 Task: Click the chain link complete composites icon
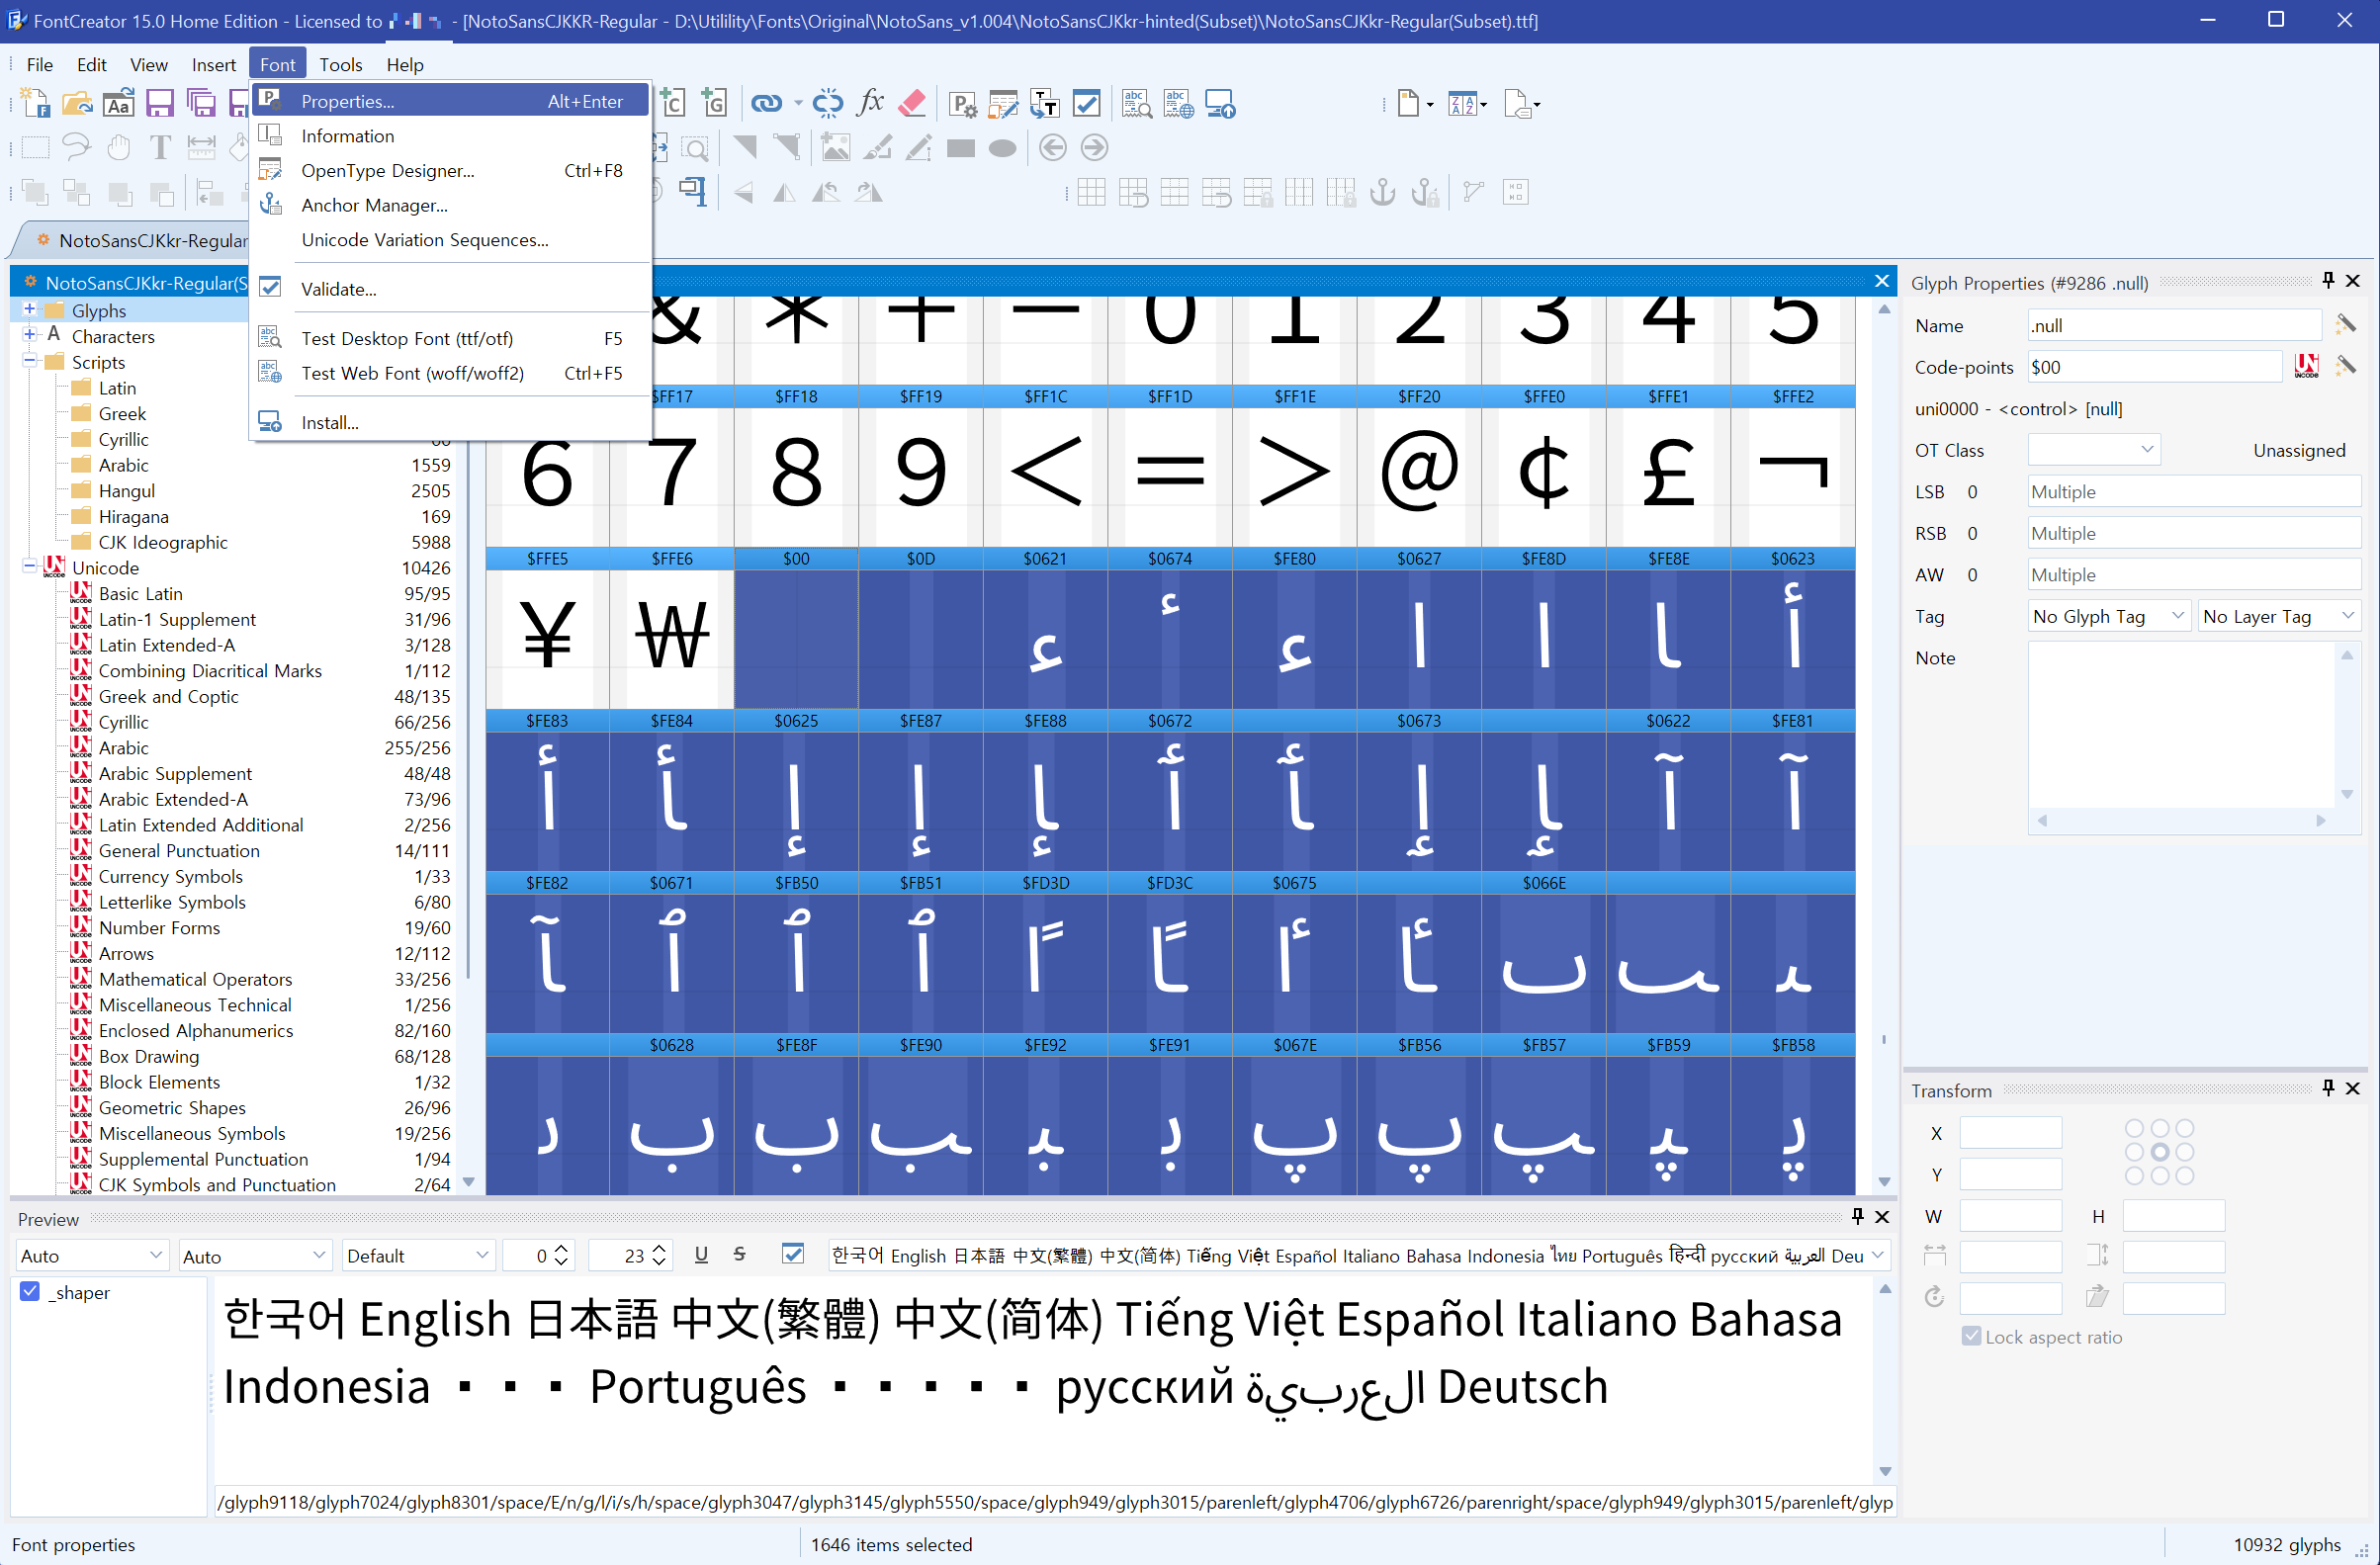coord(766,103)
